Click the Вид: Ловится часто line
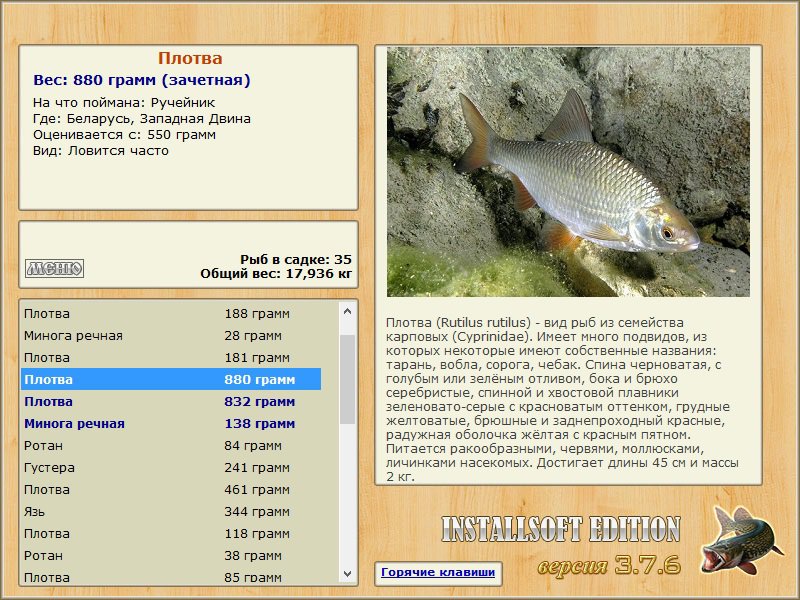The image size is (800, 600). 101,151
